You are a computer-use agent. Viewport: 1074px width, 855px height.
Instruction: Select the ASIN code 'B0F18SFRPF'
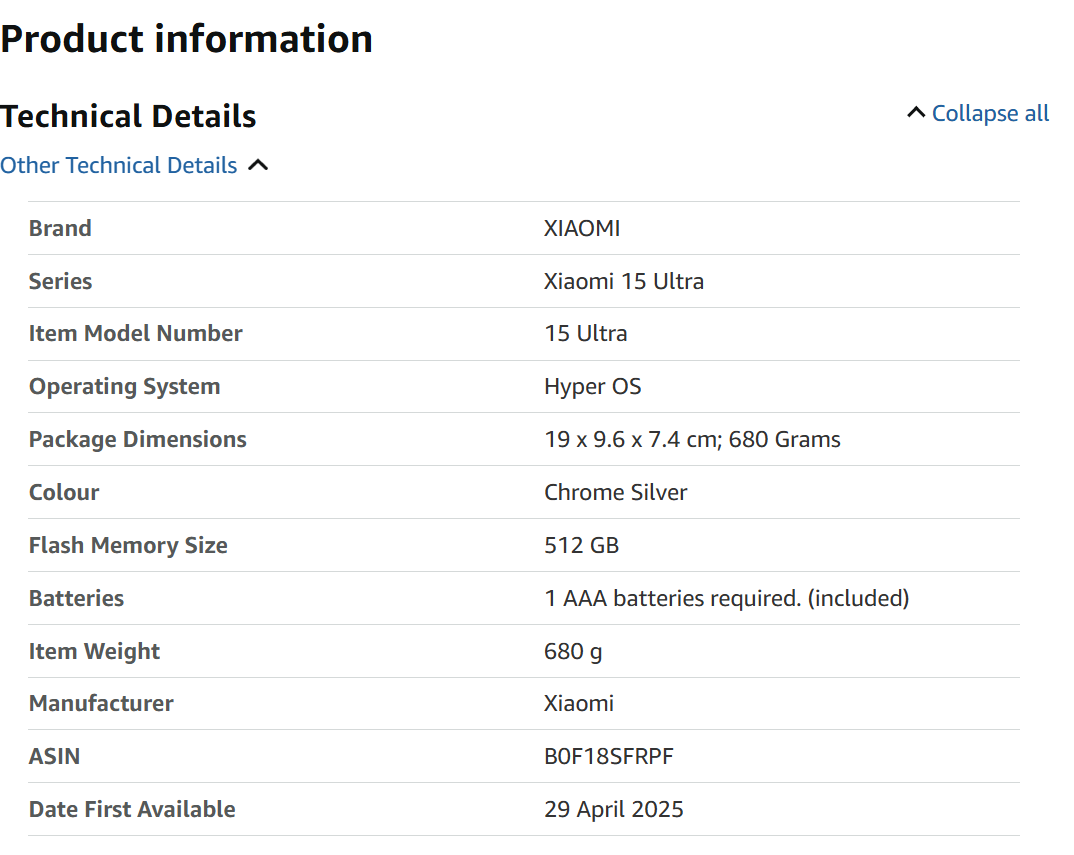pyautogui.click(x=609, y=757)
